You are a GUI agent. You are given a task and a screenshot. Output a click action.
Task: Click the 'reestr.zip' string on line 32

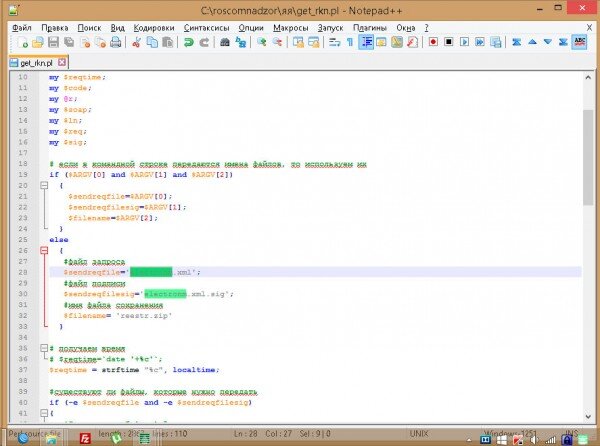(144, 316)
